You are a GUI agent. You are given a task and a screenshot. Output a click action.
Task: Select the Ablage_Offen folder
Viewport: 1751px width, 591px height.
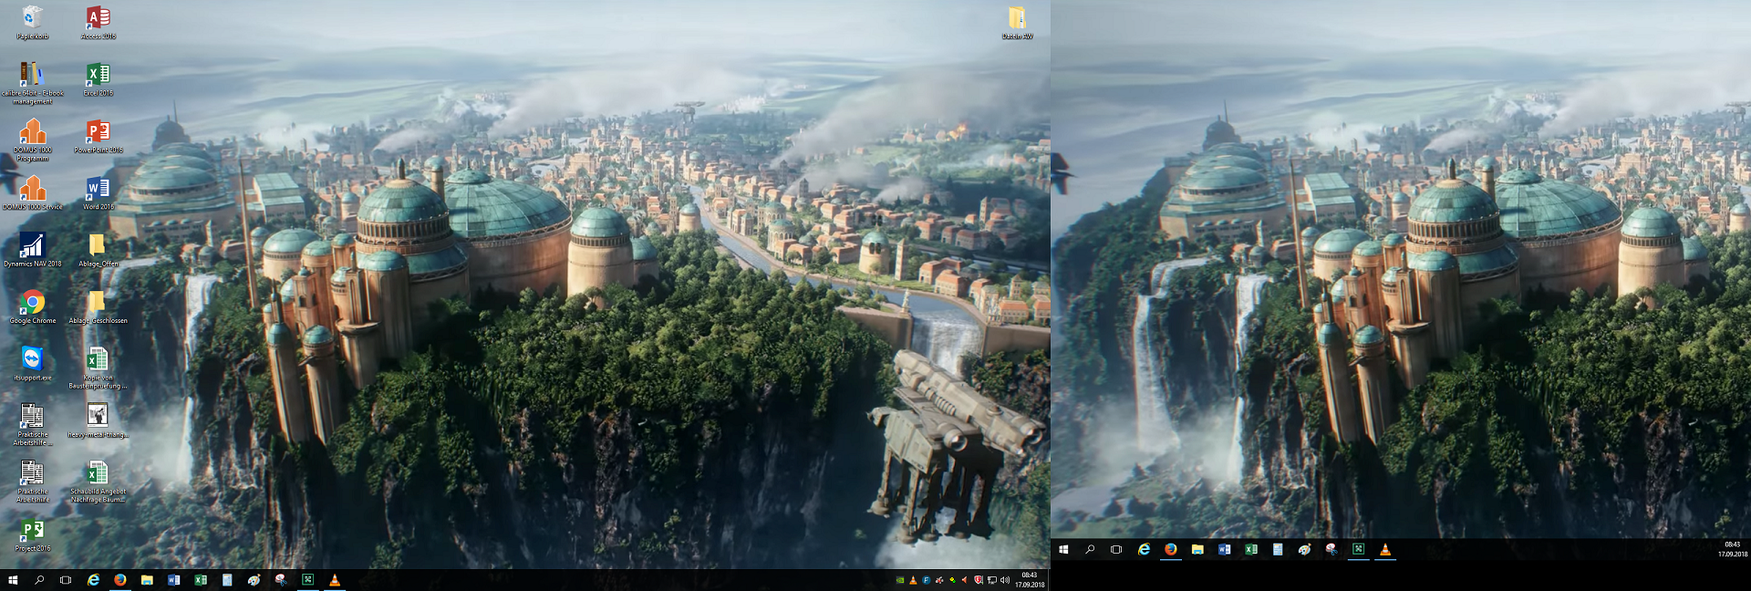coord(97,246)
